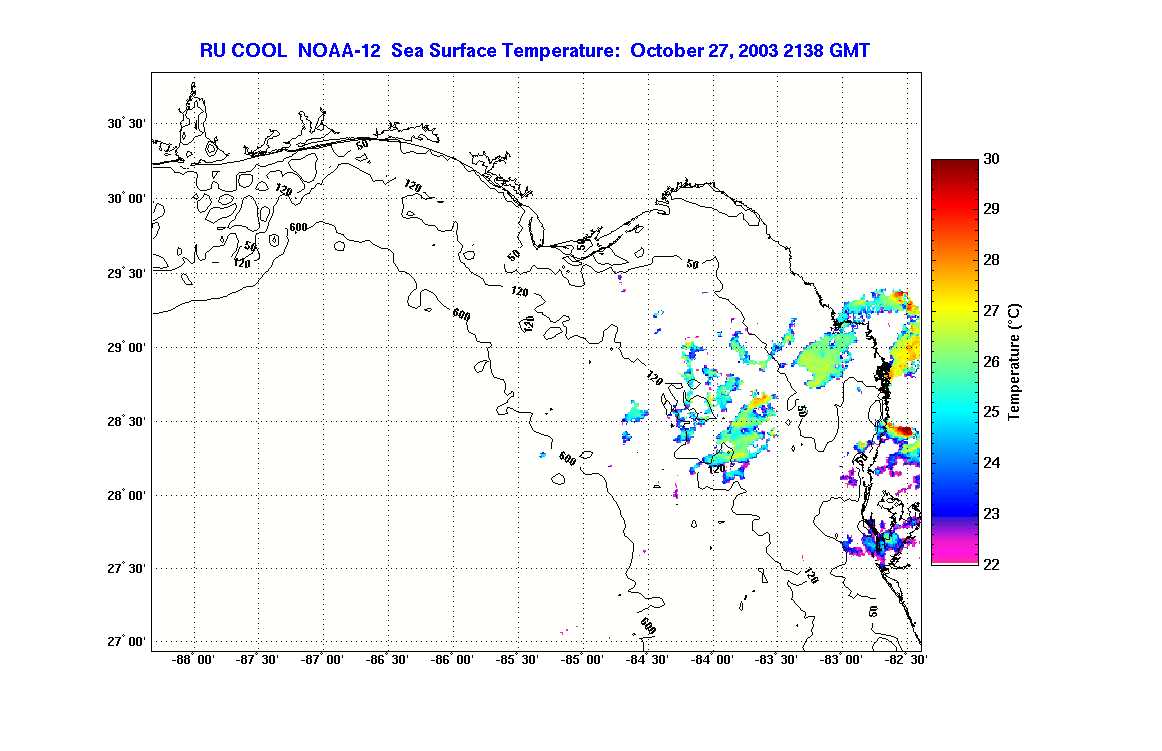Image resolution: width=1162 pixels, height=751 pixels.
Task: Click the -85°00' longitude label
Action: [x=582, y=660]
